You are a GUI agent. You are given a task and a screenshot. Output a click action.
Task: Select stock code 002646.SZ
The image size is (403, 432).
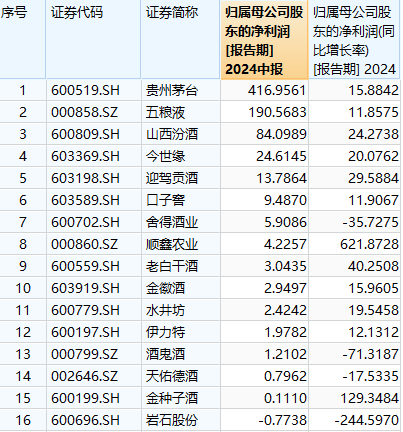tap(85, 376)
